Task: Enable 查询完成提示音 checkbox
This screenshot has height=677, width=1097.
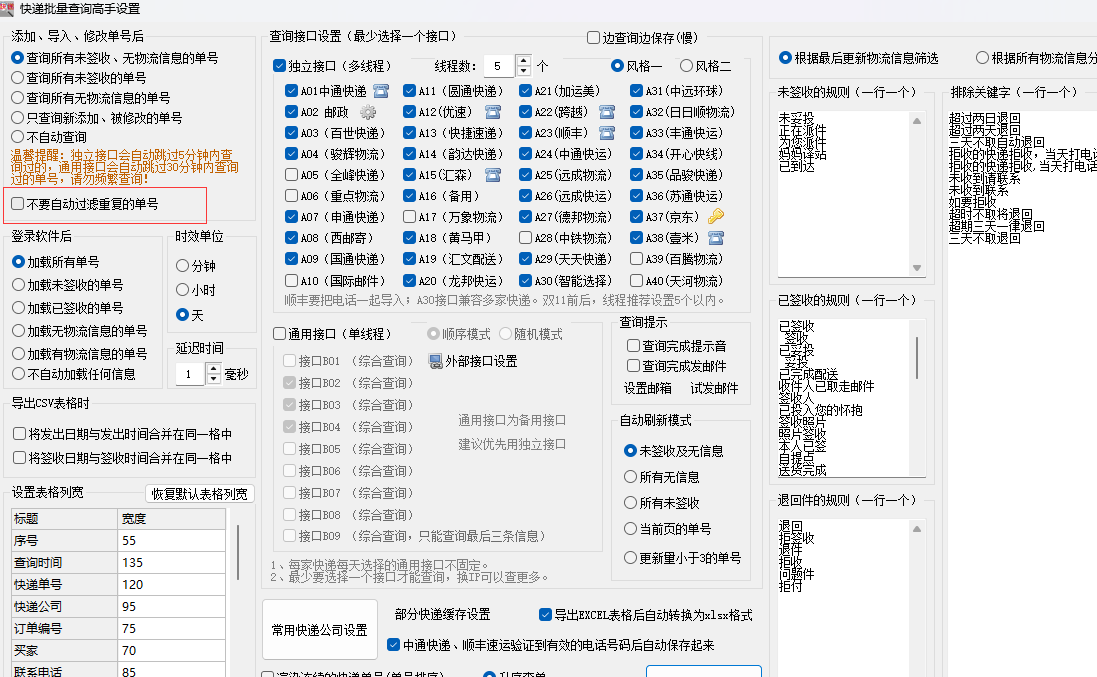Action: click(633, 345)
